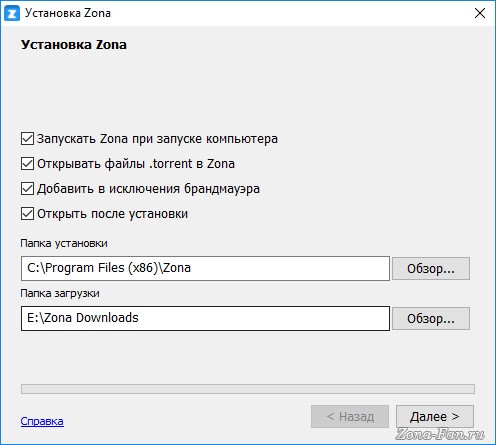Open Обзор for the download folder
Image resolution: width=496 pixels, height=445 pixels.
tap(431, 318)
